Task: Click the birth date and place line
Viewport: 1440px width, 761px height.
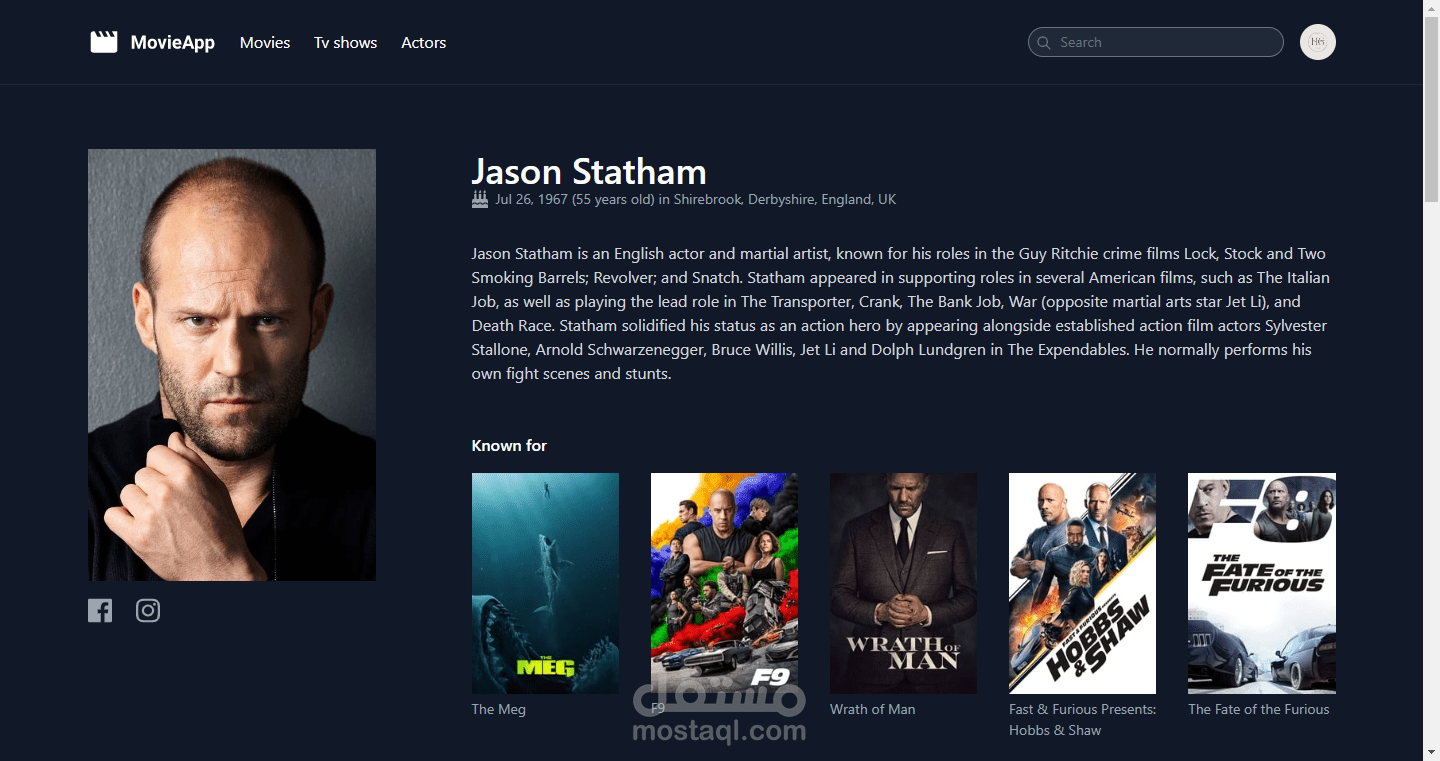Action: (x=695, y=199)
